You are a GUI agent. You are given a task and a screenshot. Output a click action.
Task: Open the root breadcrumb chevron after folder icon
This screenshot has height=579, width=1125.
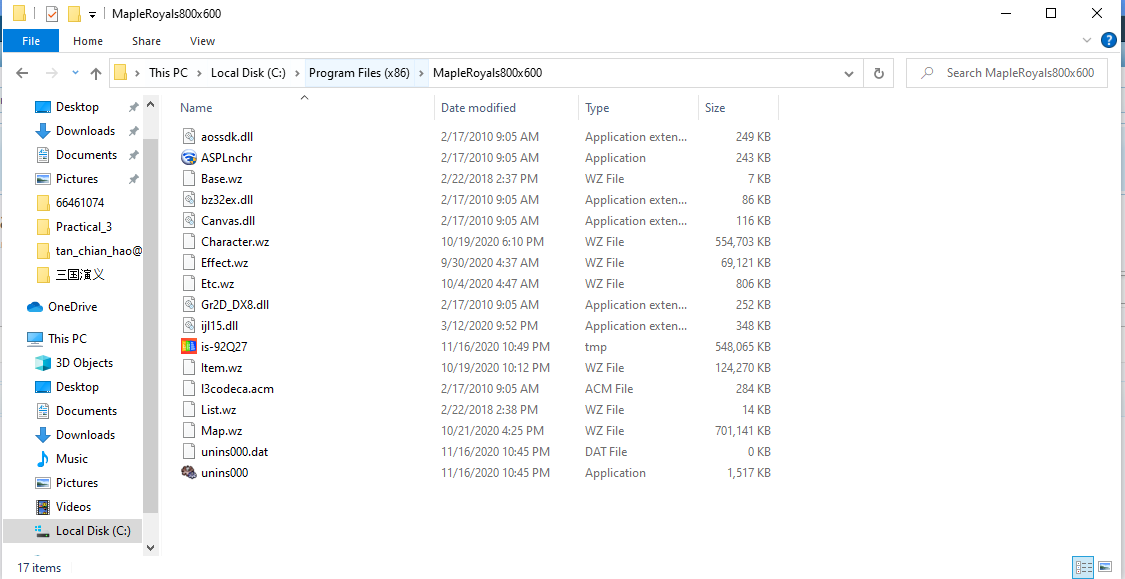[138, 73]
